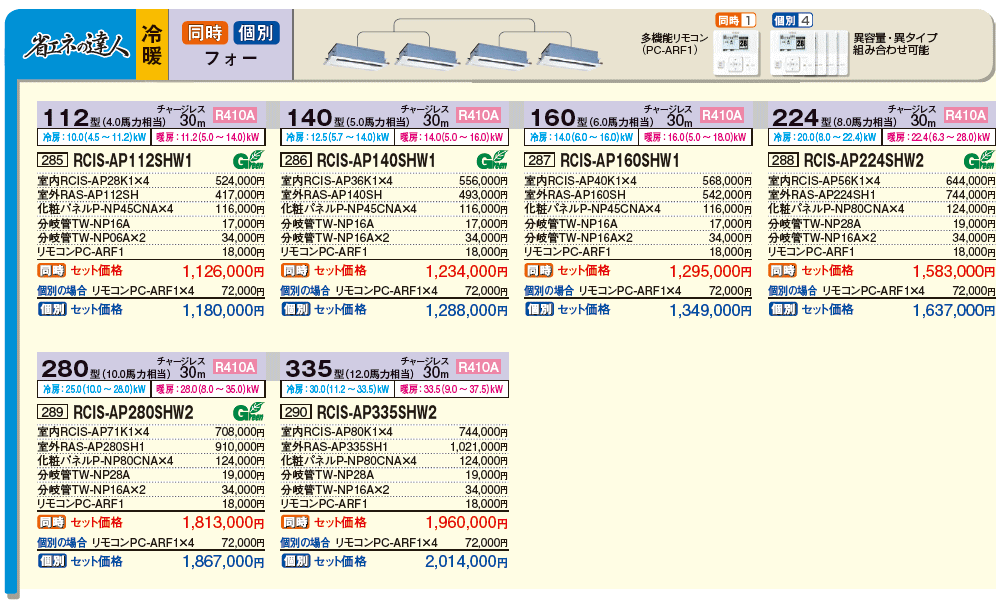Click the yellow 冷暖 label
This screenshot has height=606, width=1006.
tap(152, 45)
